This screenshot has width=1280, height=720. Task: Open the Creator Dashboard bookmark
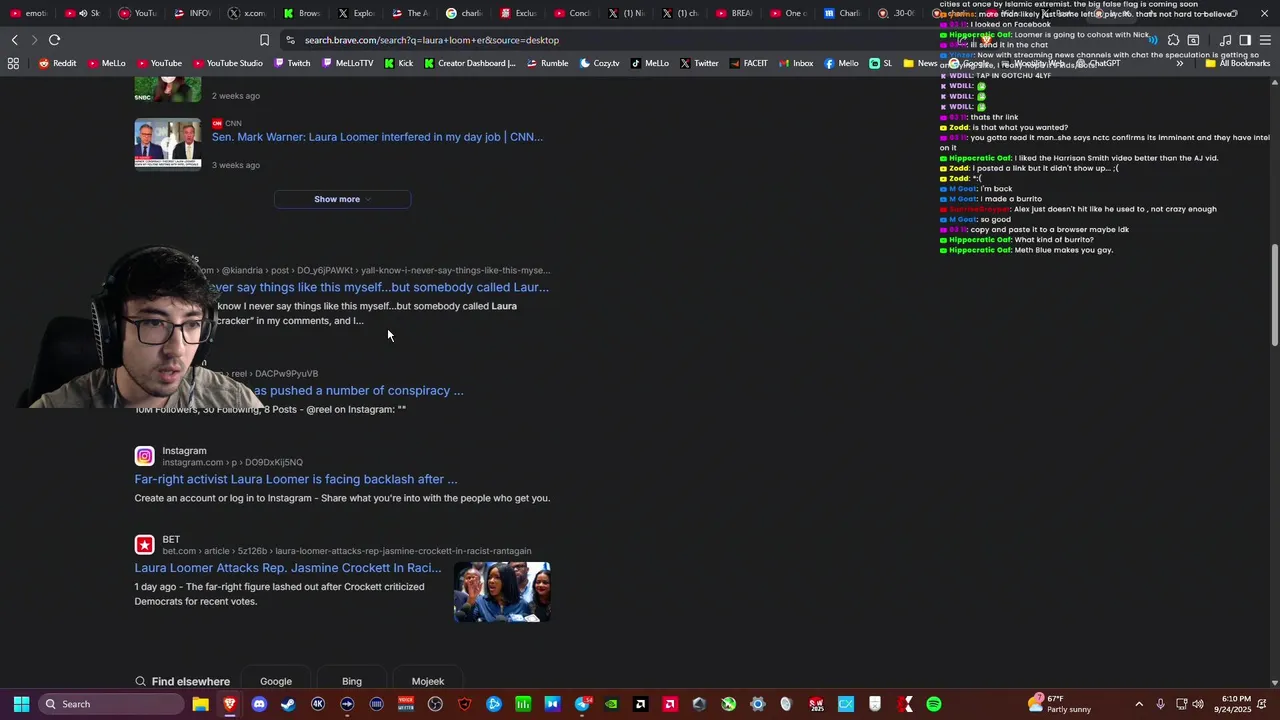pos(470,63)
